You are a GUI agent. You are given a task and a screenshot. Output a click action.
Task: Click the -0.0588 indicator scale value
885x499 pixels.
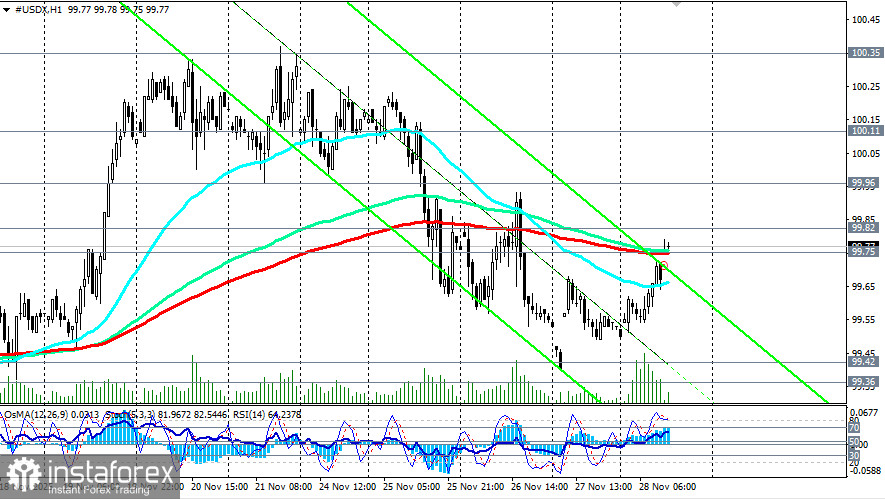pos(865,470)
